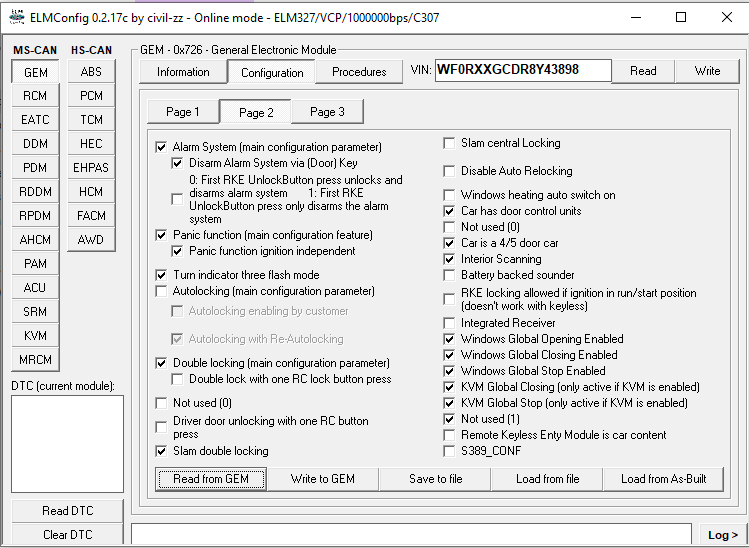Toggle Alarm System main configuration checkbox
749x548 pixels.
162,147
